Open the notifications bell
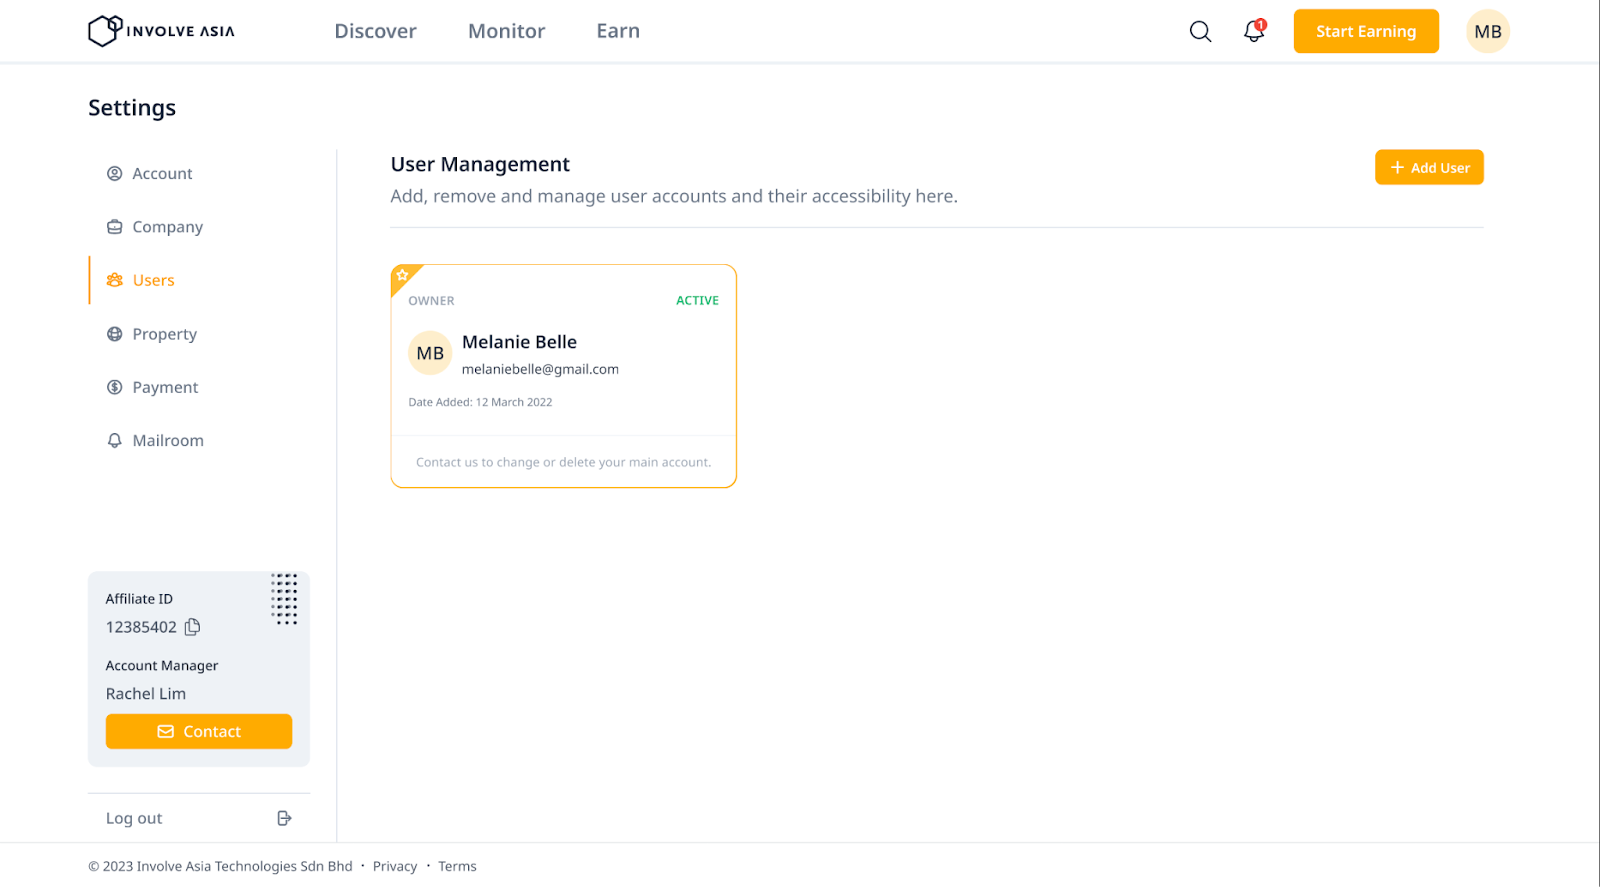 (x=1253, y=32)
